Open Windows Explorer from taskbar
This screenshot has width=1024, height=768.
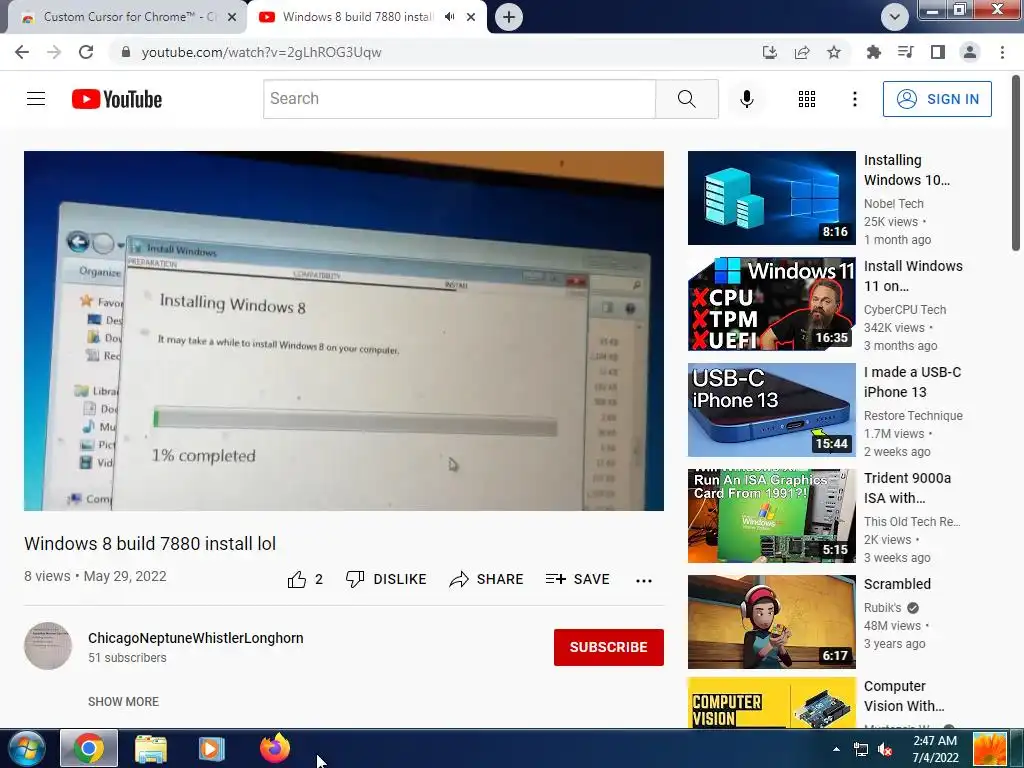tap(151, 748)
